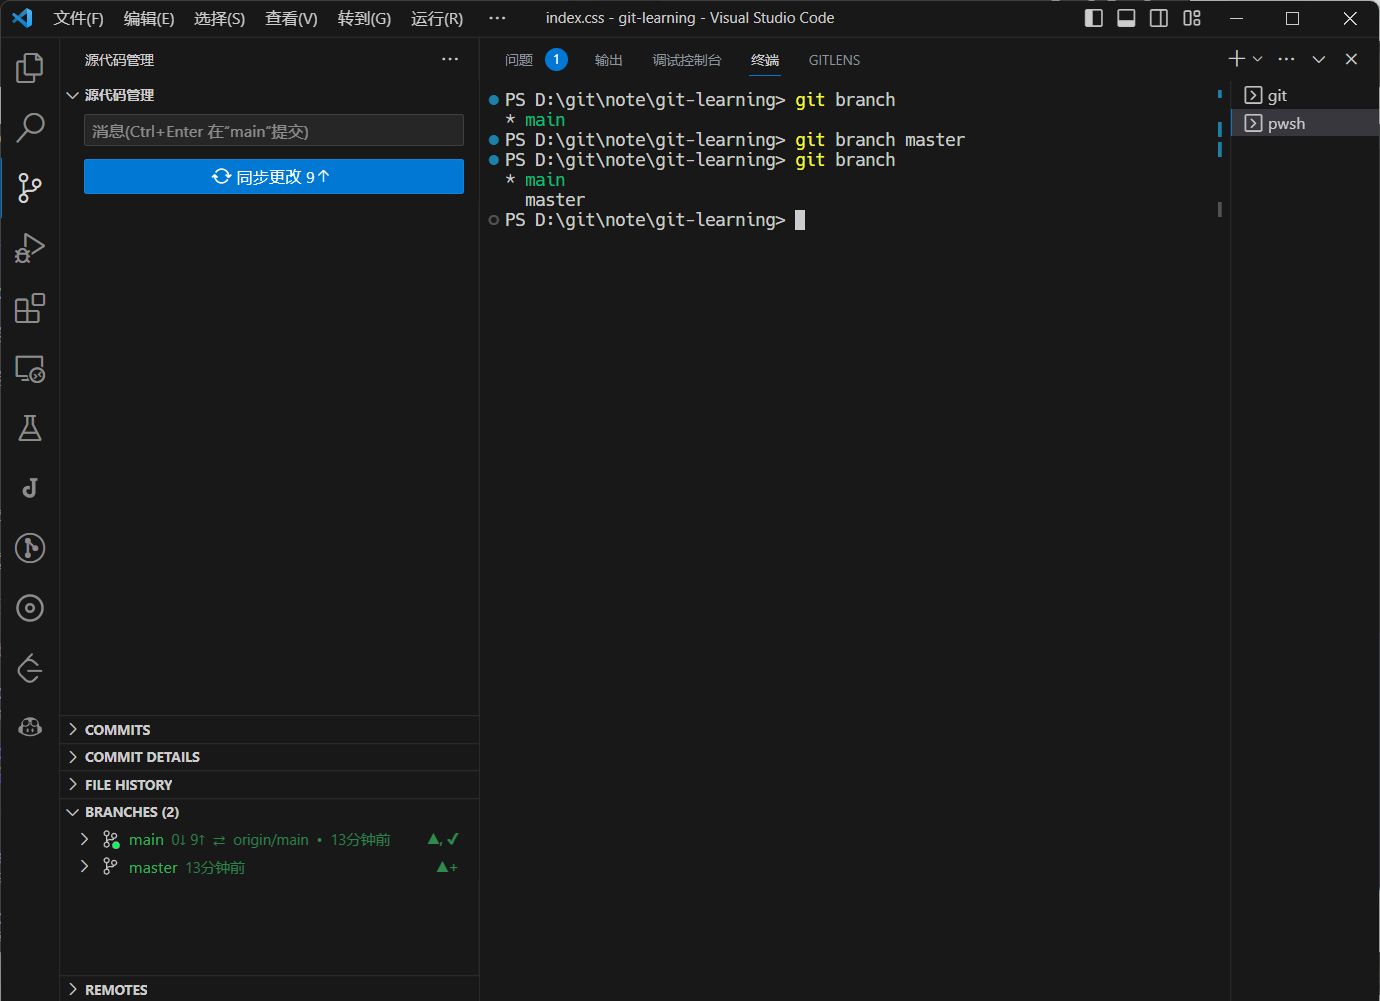This screenshot has width=1380, height=1001.
Task: Open the Extensions view
Action: [30, 308]
